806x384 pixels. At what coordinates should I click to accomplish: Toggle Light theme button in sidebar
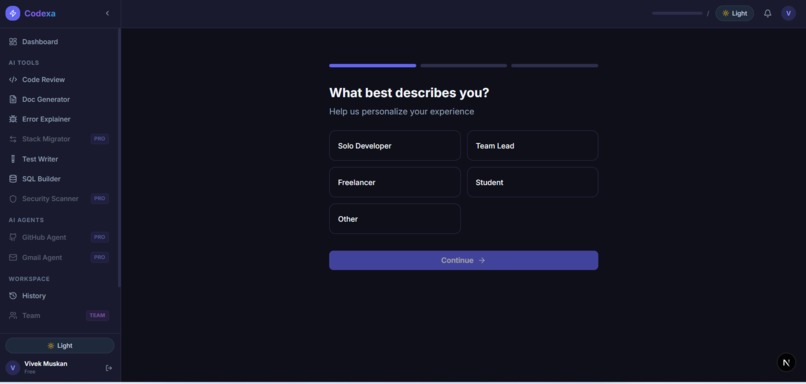60,345
